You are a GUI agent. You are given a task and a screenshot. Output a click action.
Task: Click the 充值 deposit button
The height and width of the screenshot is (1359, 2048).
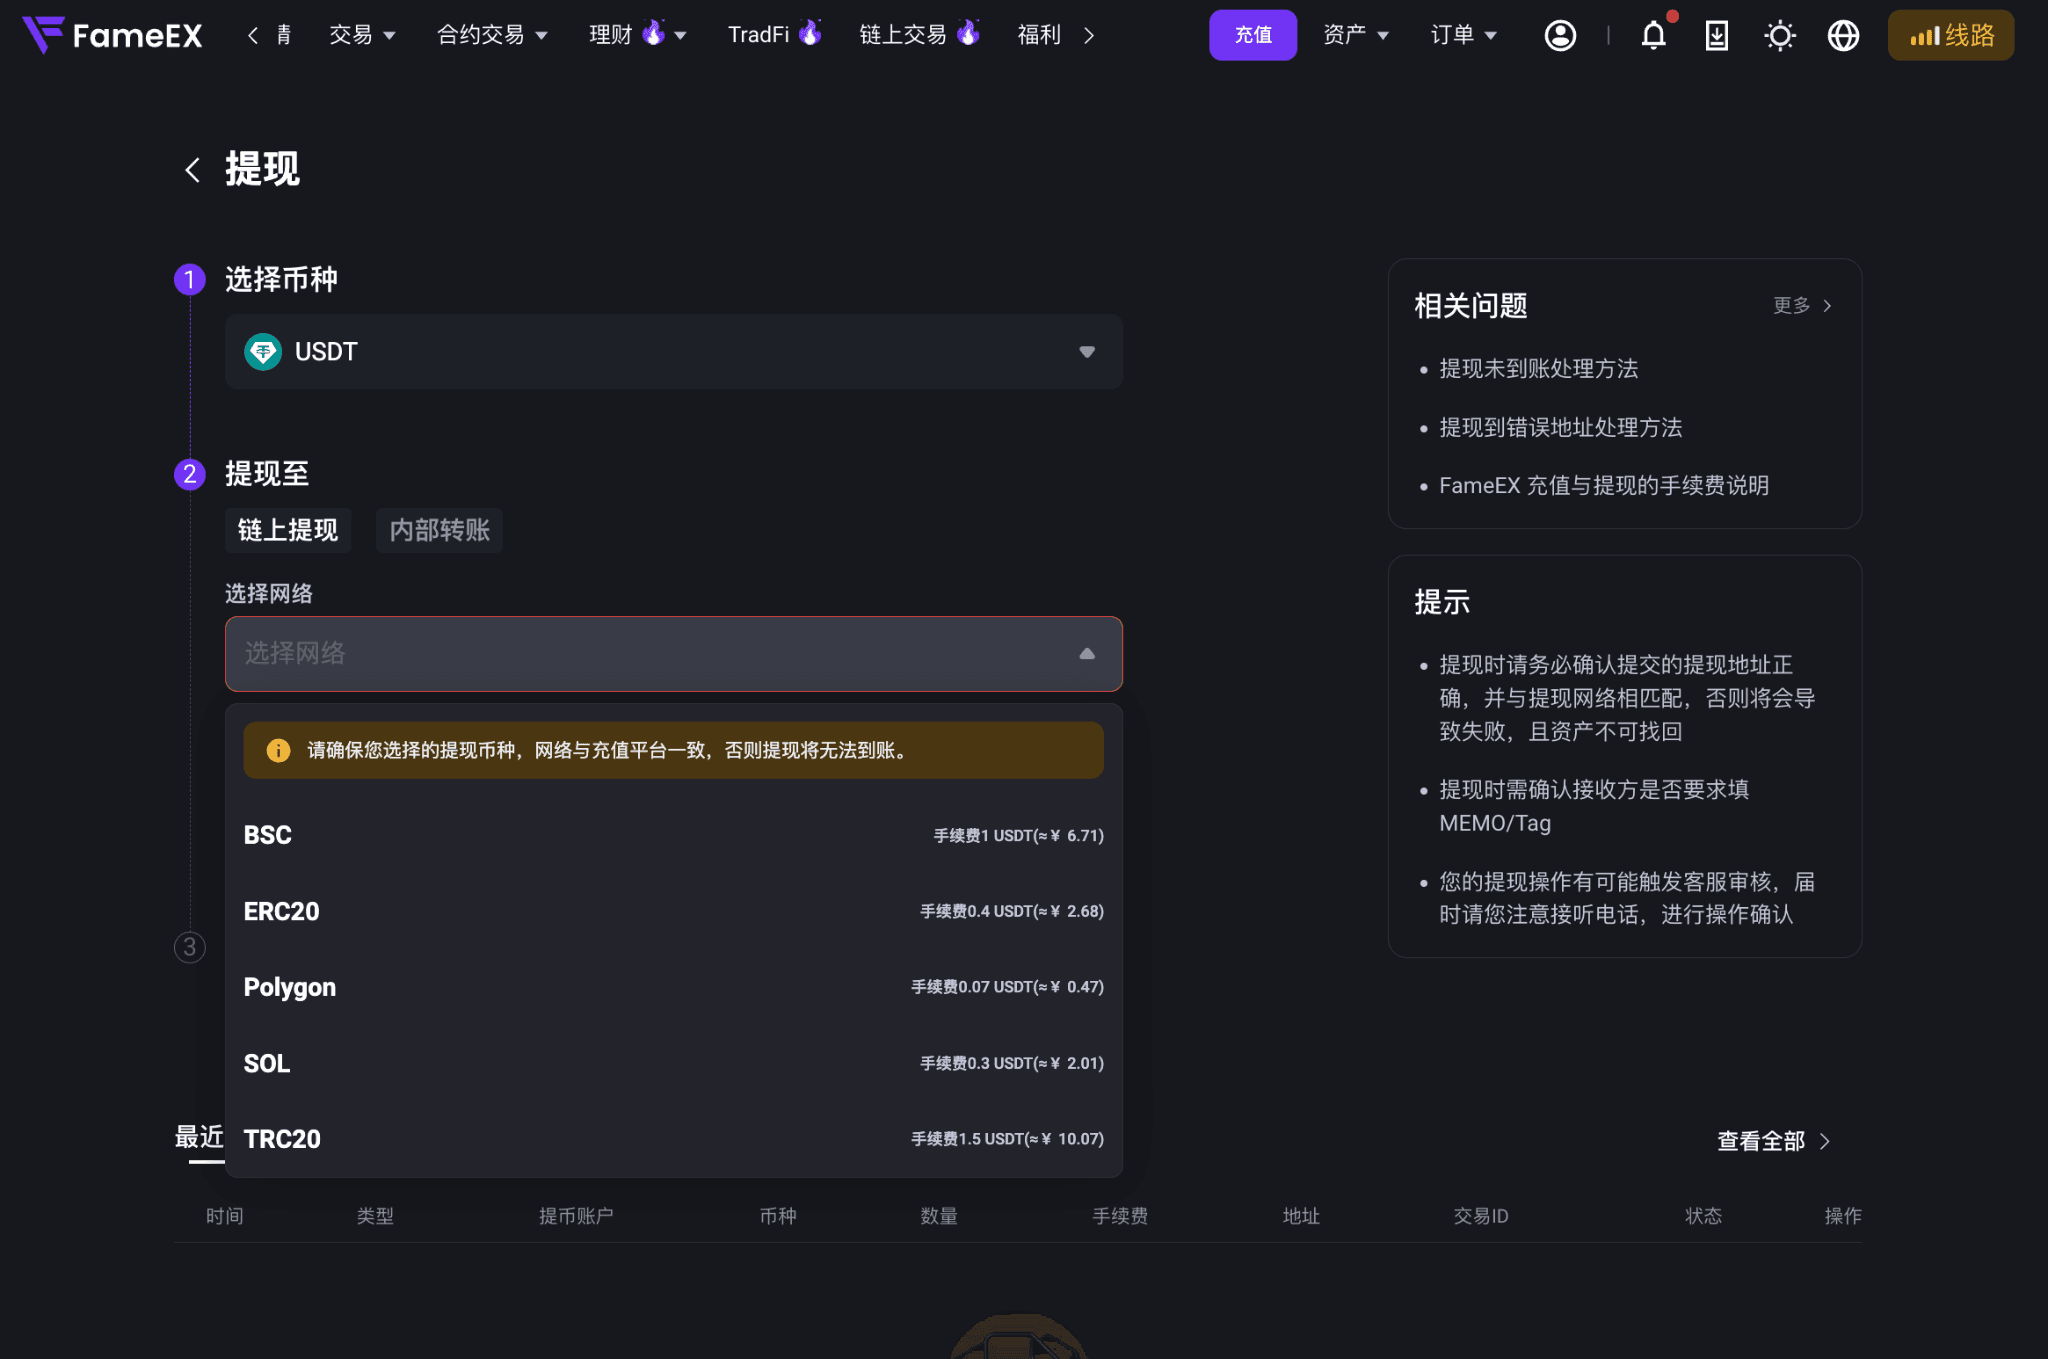click(x=1253, y=35)
